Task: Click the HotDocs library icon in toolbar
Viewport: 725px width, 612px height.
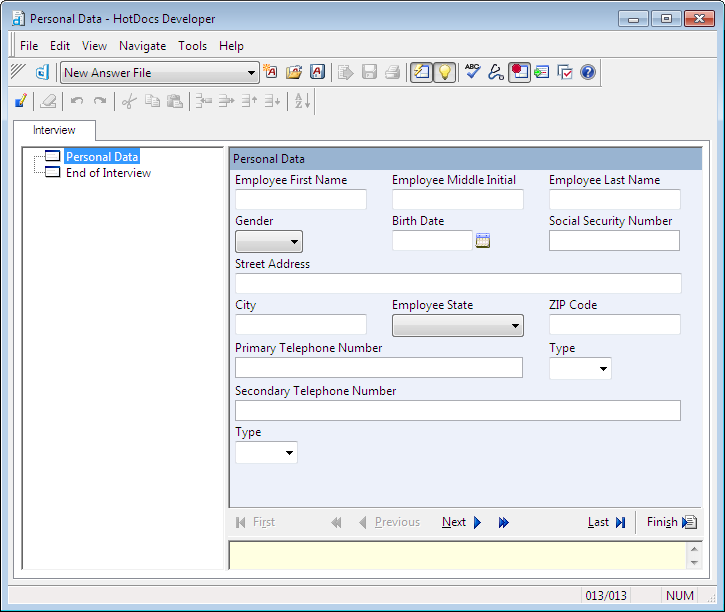Action: (x=42, y=73)
